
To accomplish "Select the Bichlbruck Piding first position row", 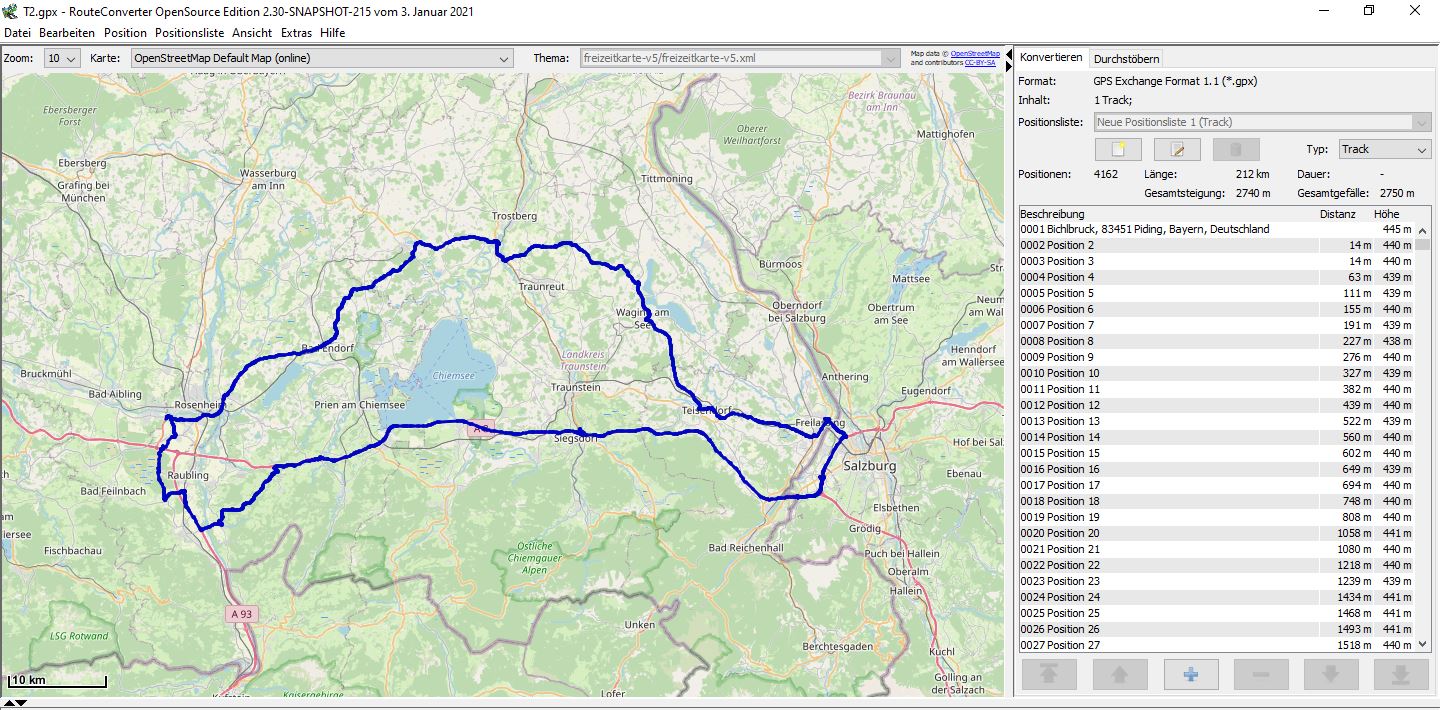I will click(1144, 229).
